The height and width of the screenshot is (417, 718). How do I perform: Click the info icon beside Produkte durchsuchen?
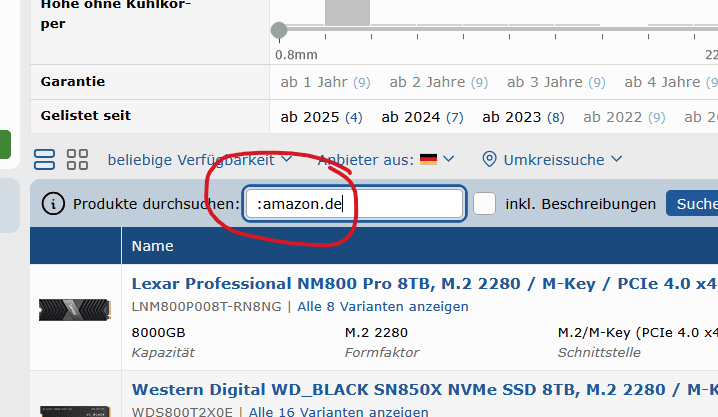(x=53, y=204)
